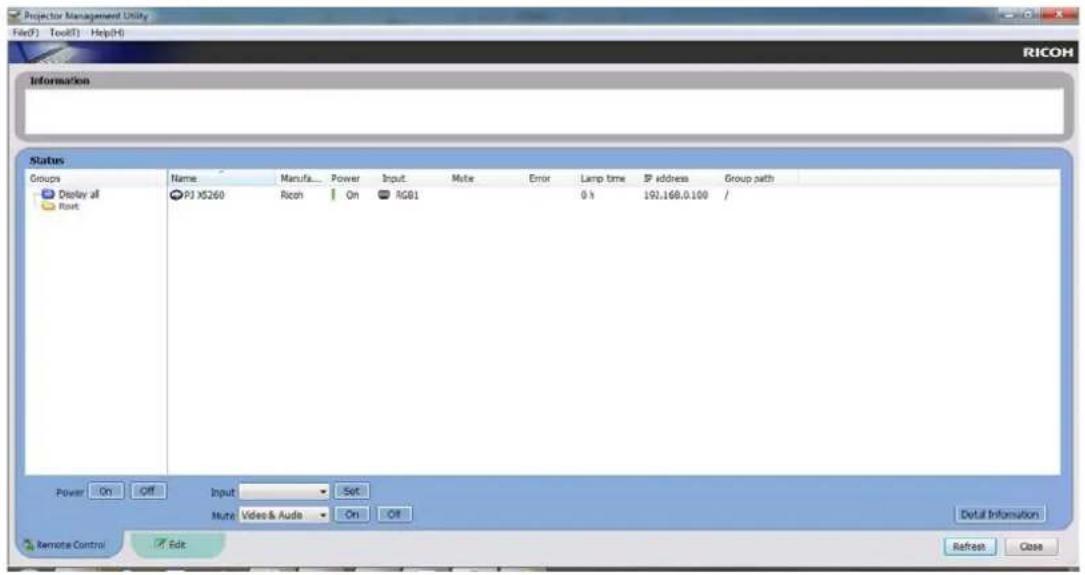
Task: Click the Set input button
Action: pyautogui.click(x=352, y=491)
